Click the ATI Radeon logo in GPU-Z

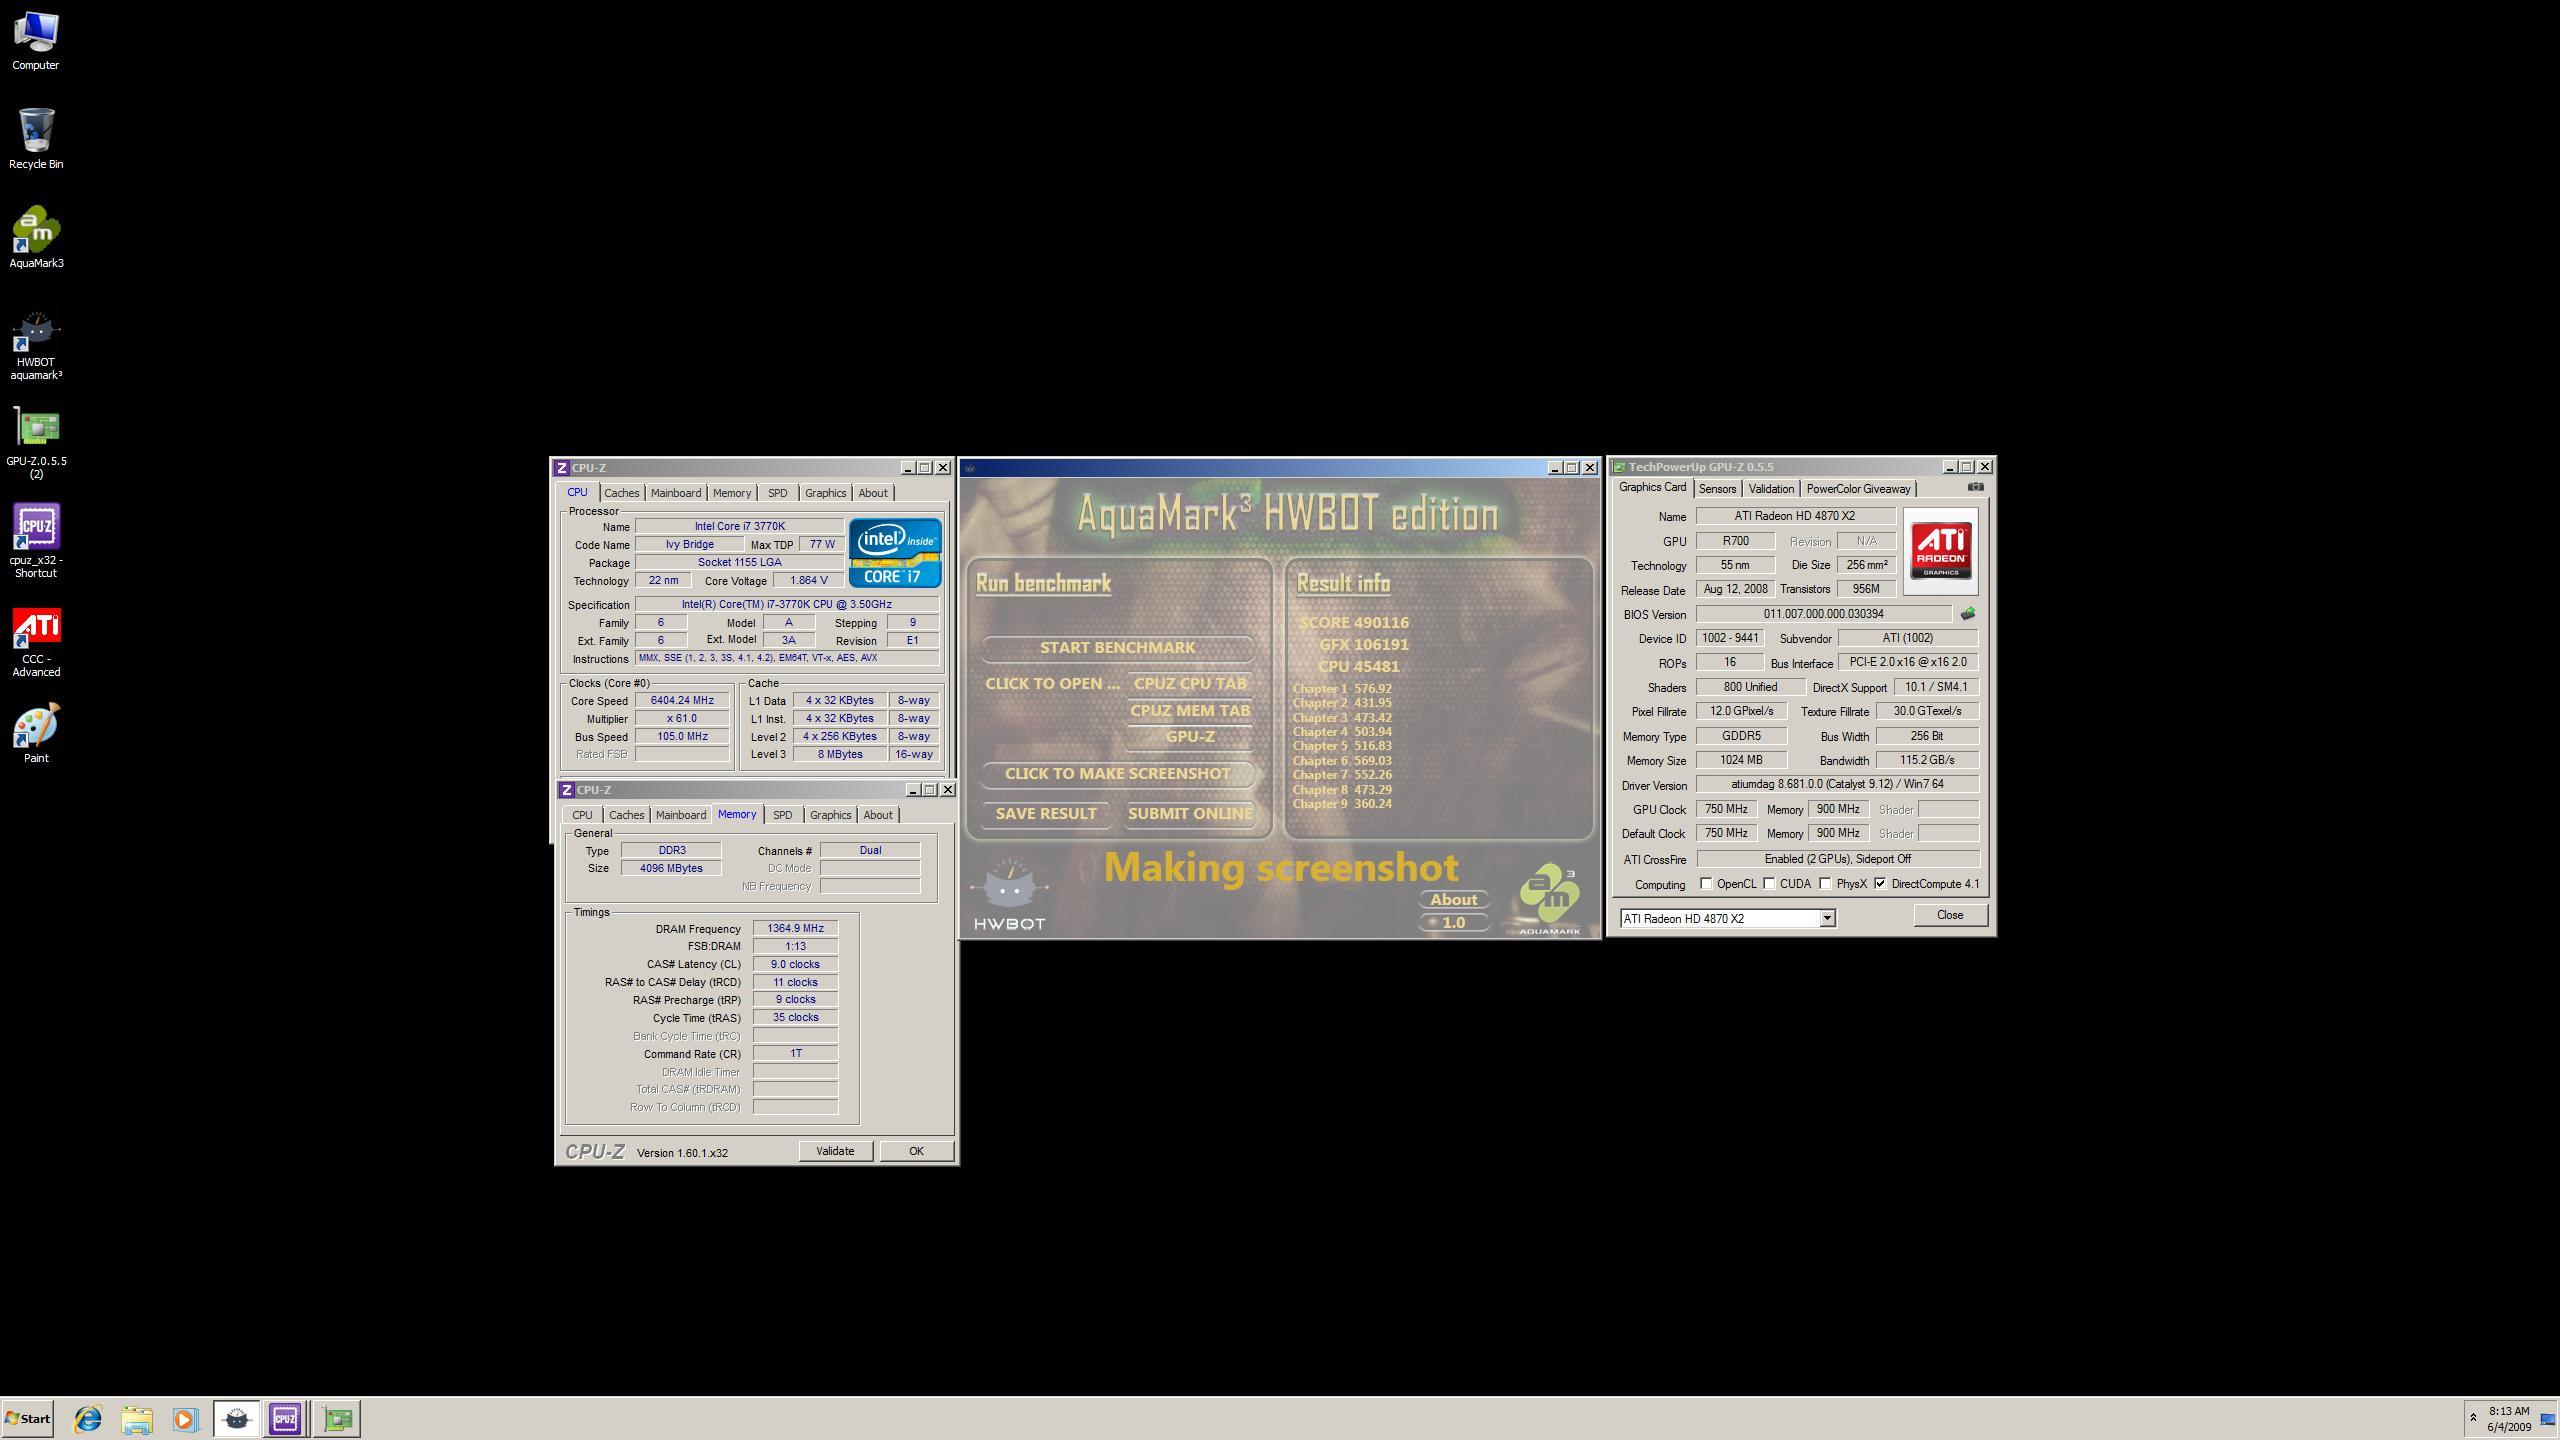pos(1940,551)
